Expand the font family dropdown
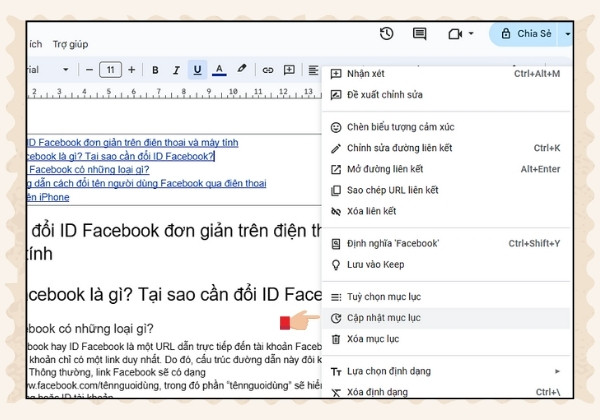This screenshot has width=600, height=420. click(66, 70)
